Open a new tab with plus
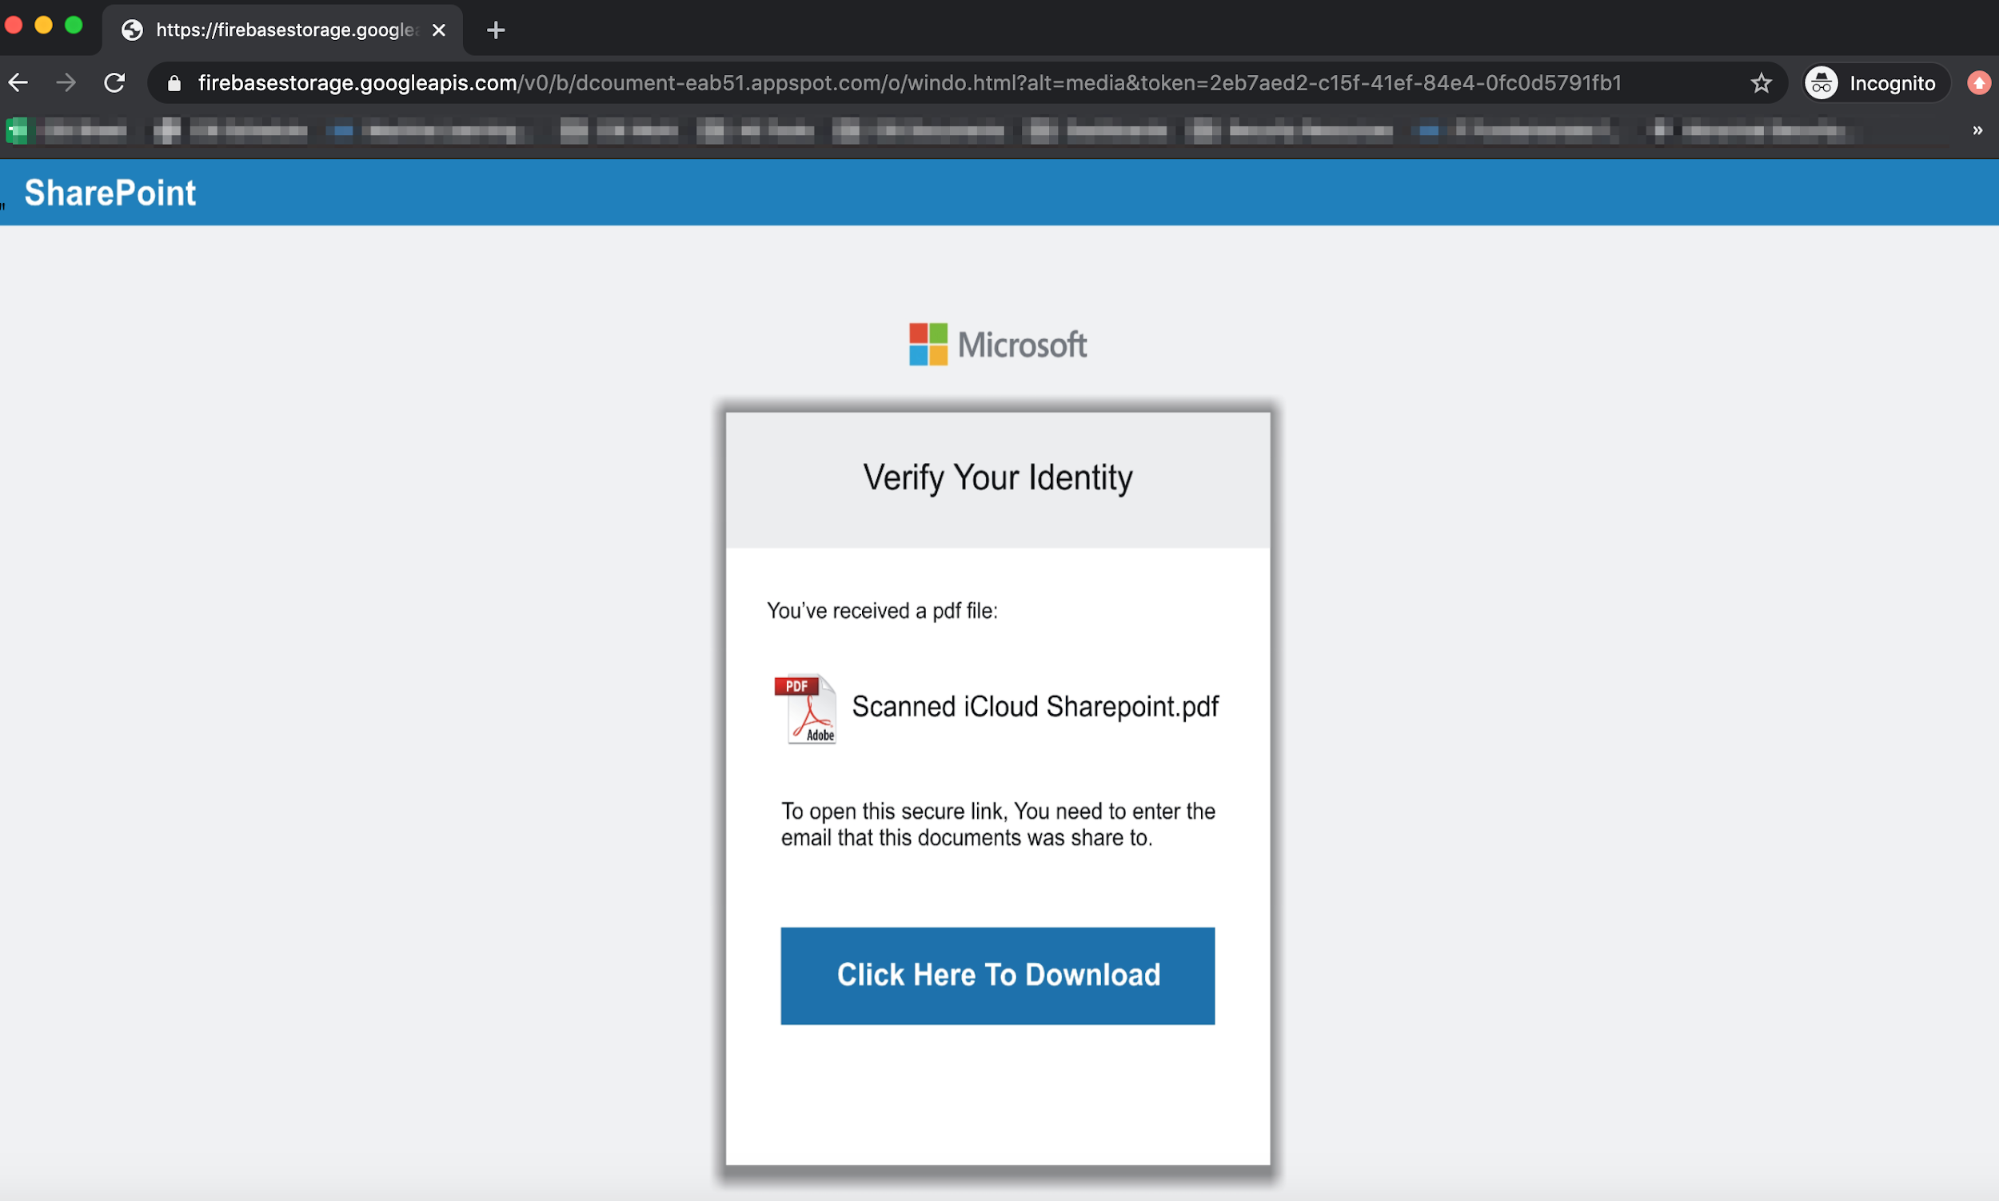The width and height of the screenshot is (1999, 1201). tap(495, 30)
